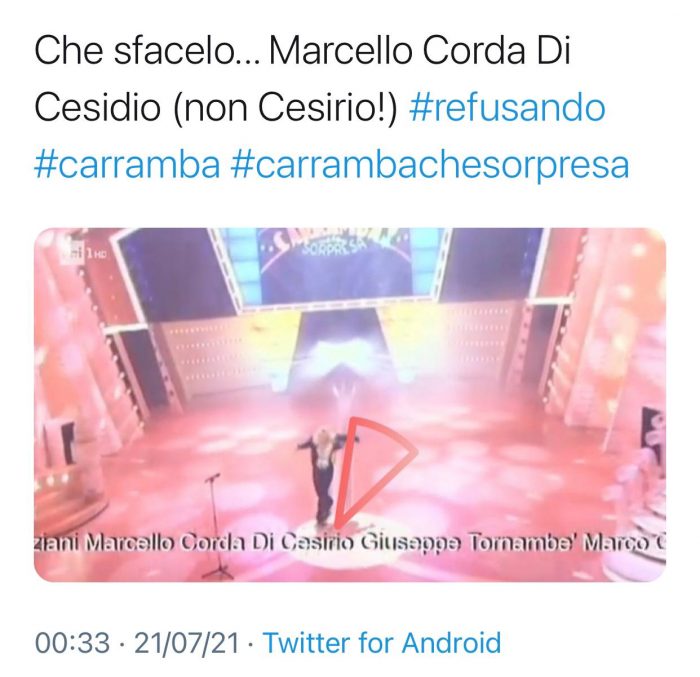
Task: Open the #refusando hashtag
Action: pos(507,109)
